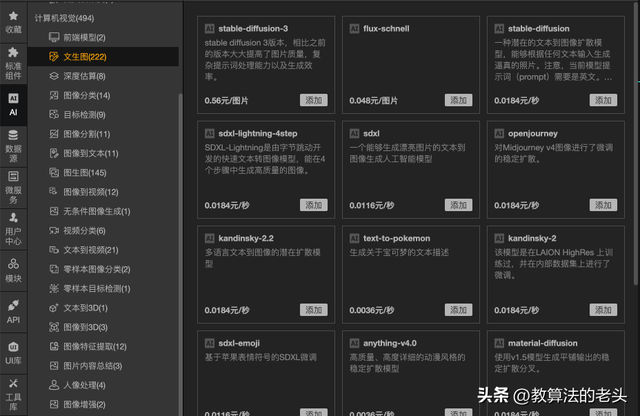This screenshot has width=640, height=416.
Task: Click the icon beside 文生图(222)
Action: pyautogui.click(x=54, y=57)
